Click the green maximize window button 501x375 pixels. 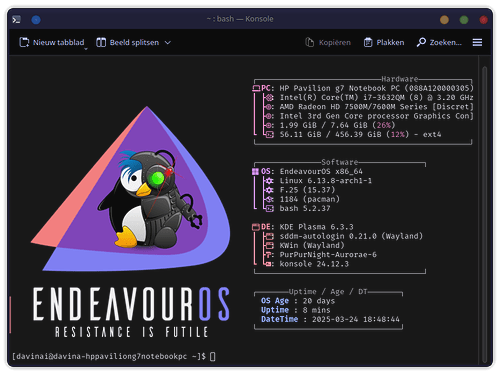pos(464,20)
